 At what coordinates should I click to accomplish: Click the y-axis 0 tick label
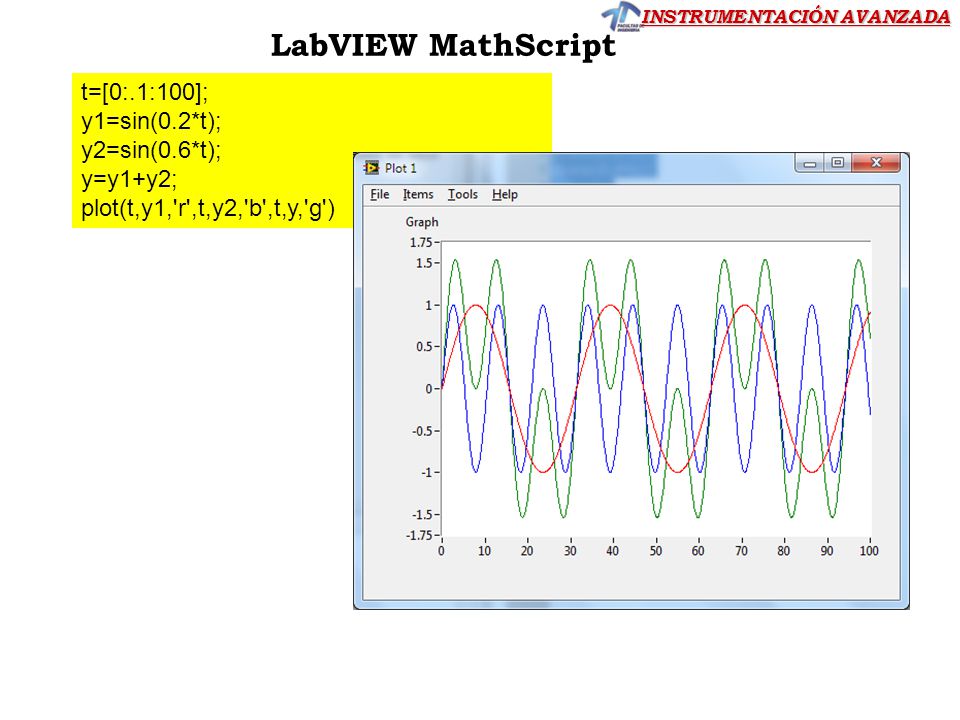click(x=429, y=389)
